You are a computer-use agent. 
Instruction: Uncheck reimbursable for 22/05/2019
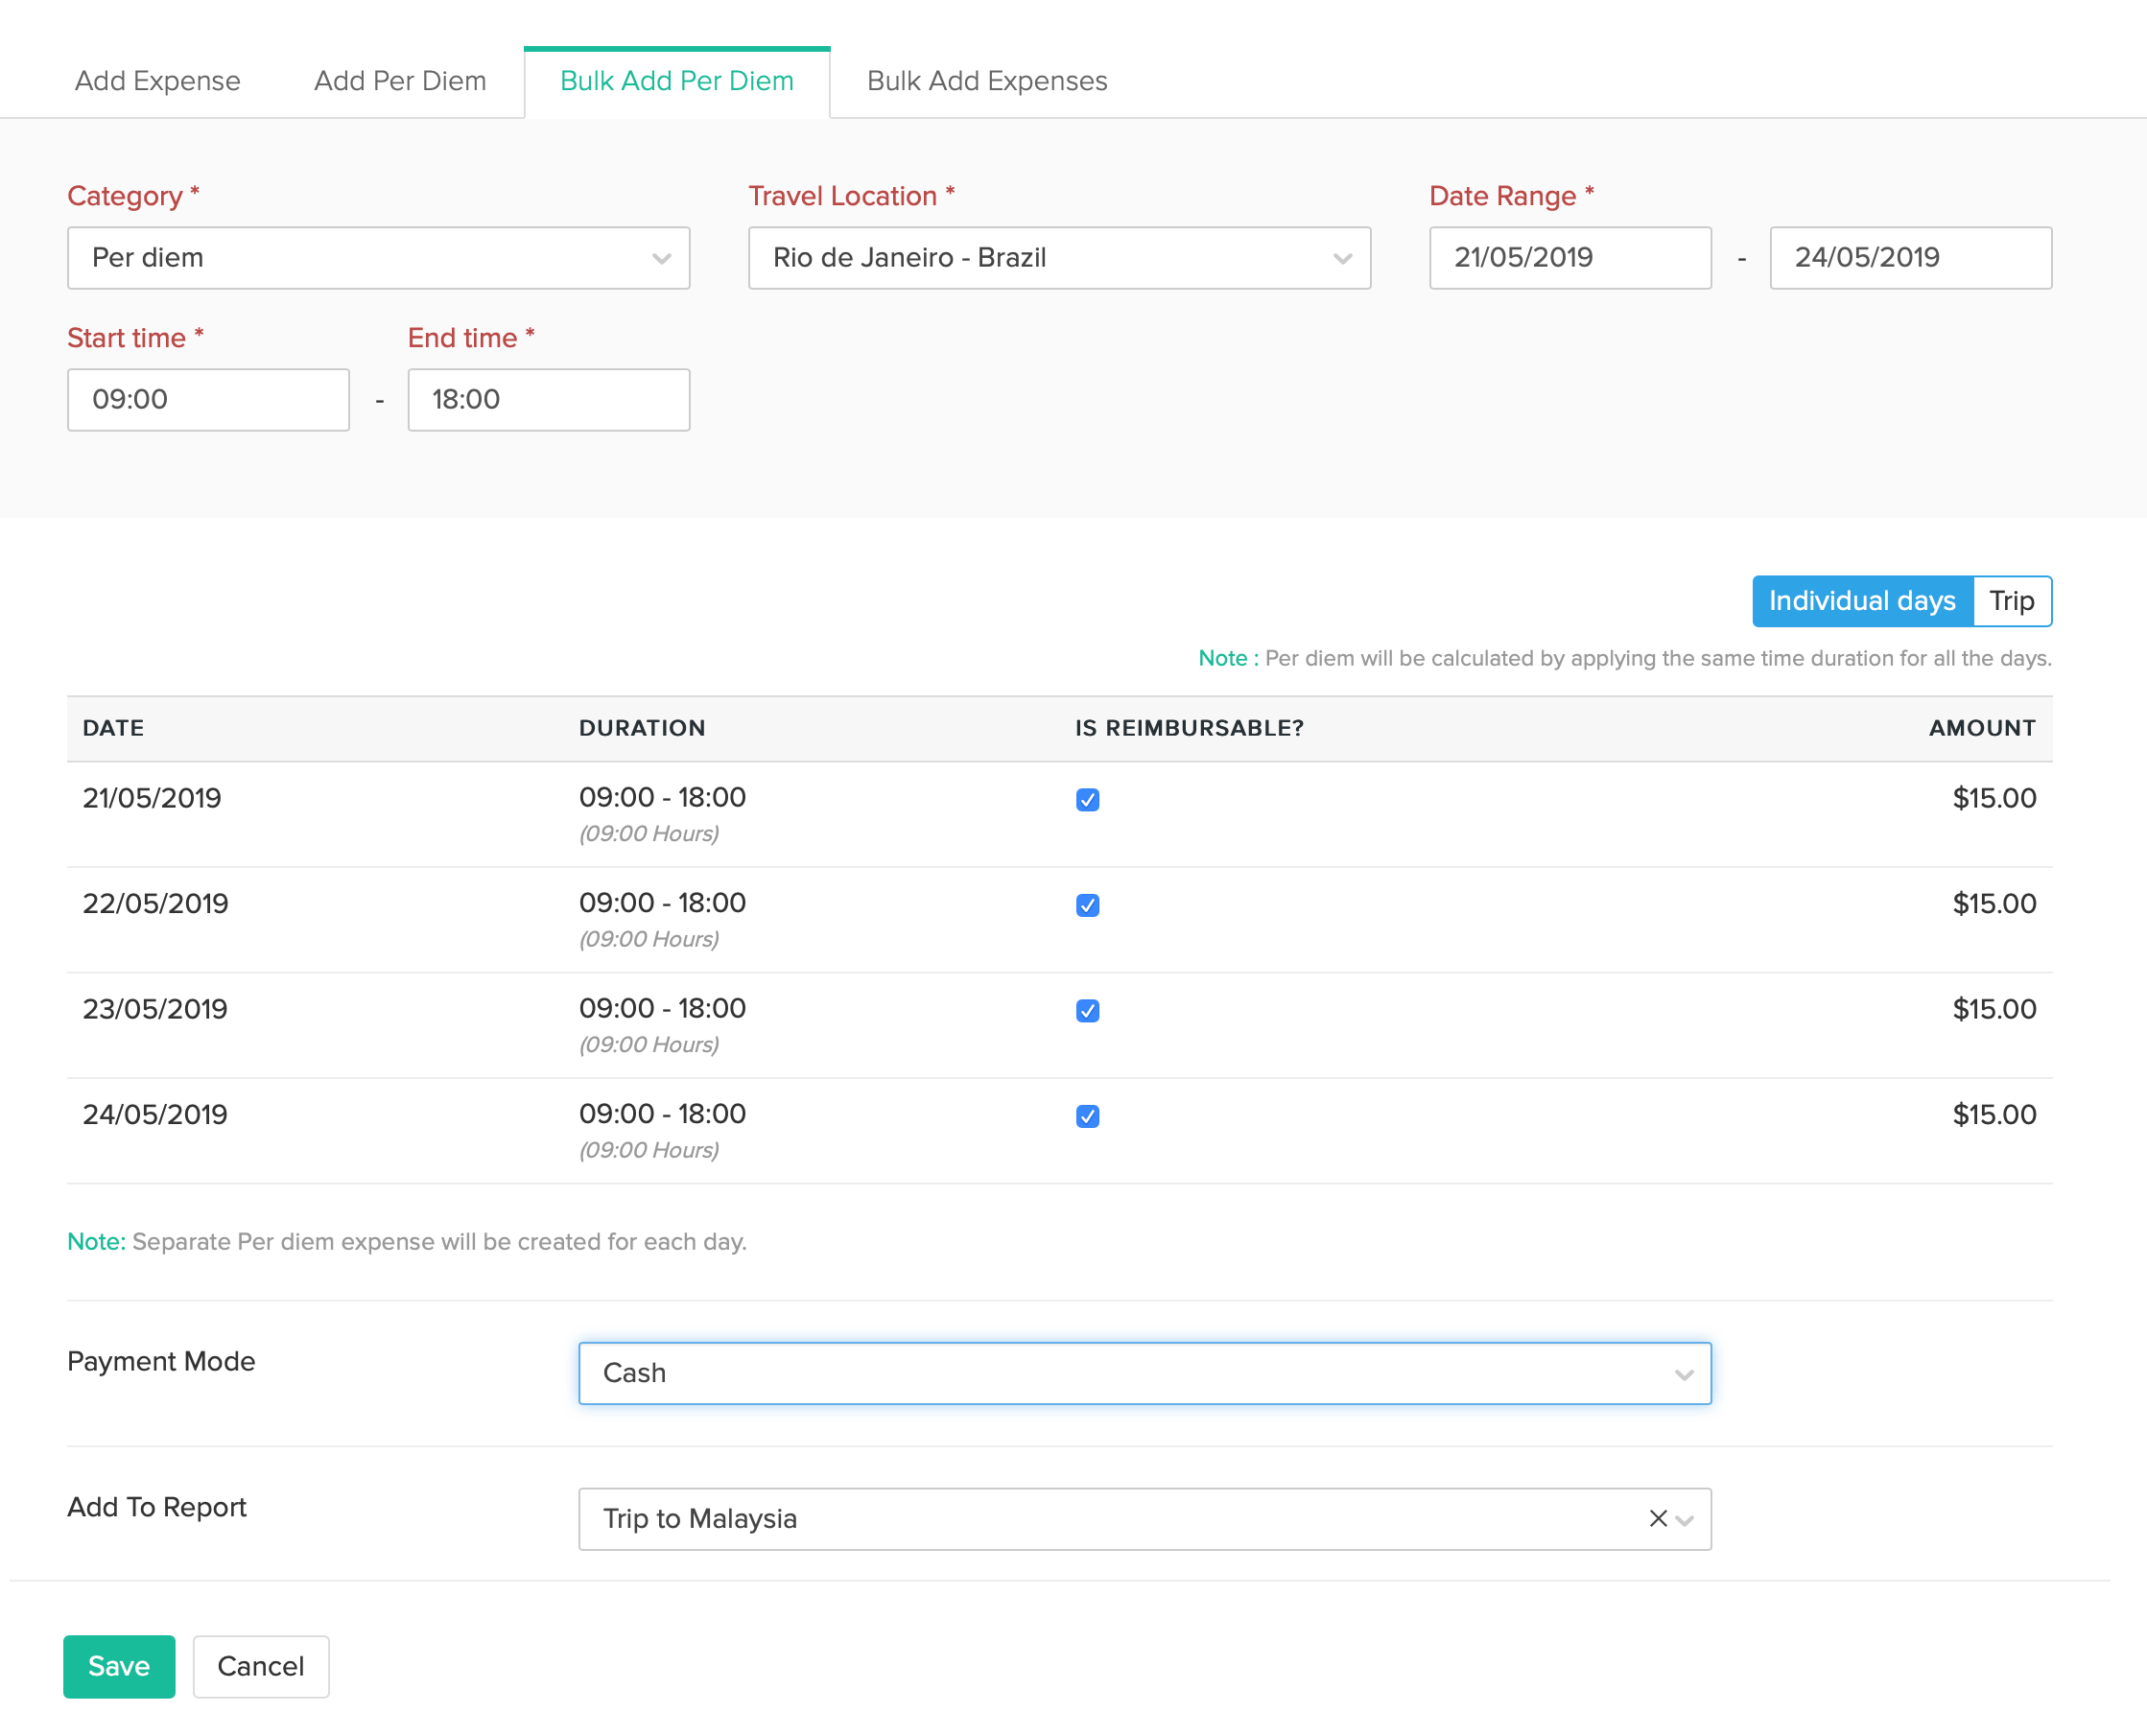[1087, 905]
